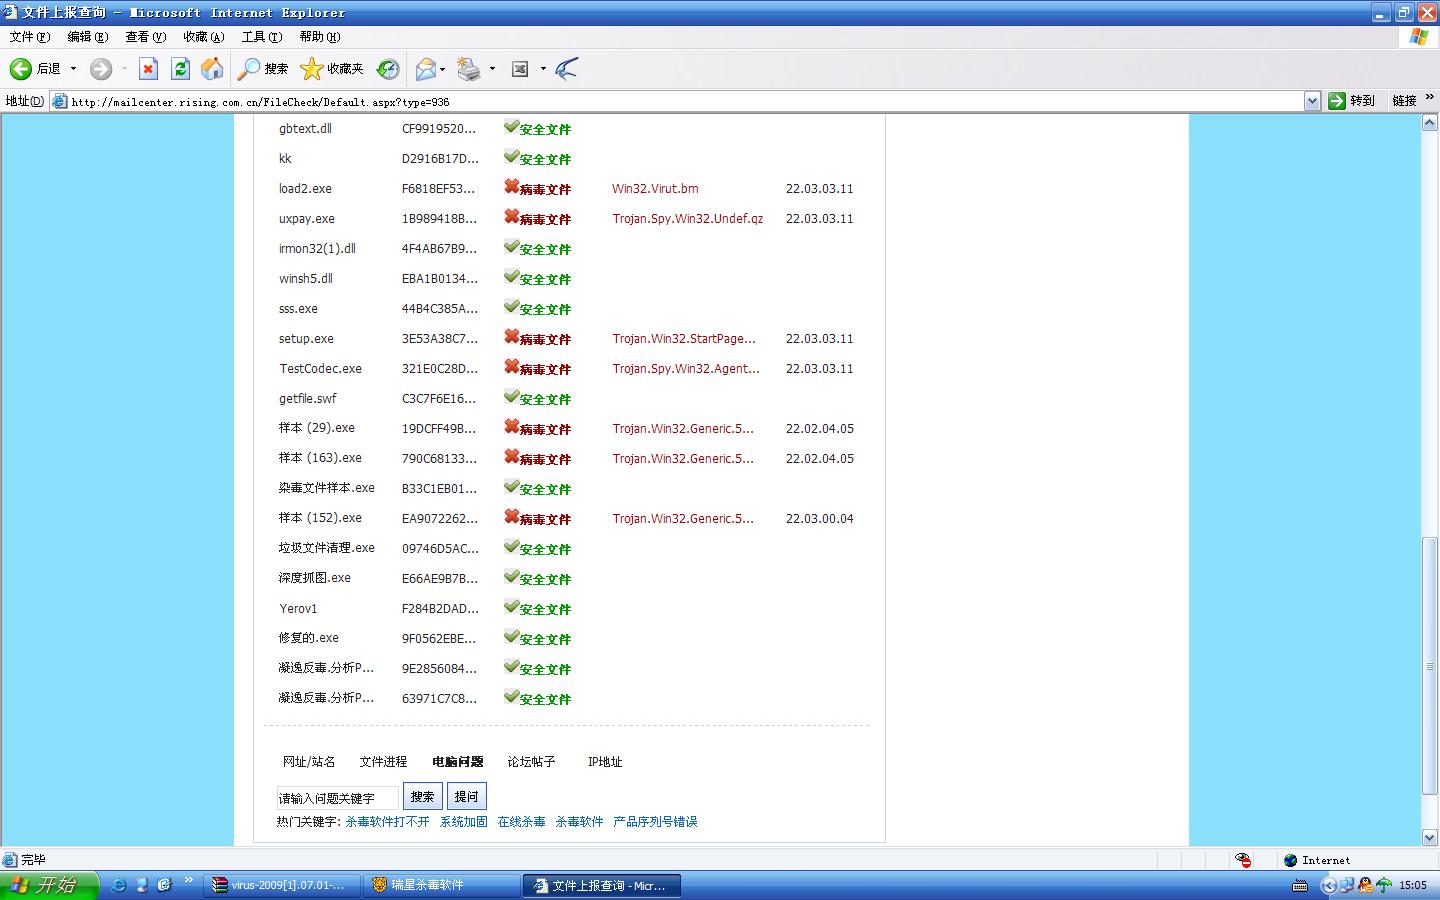Open the Favorites (收藏夹) star icon
Image resolution: width=1440 pixels, height=900 pixels.
tap(312, 69)
